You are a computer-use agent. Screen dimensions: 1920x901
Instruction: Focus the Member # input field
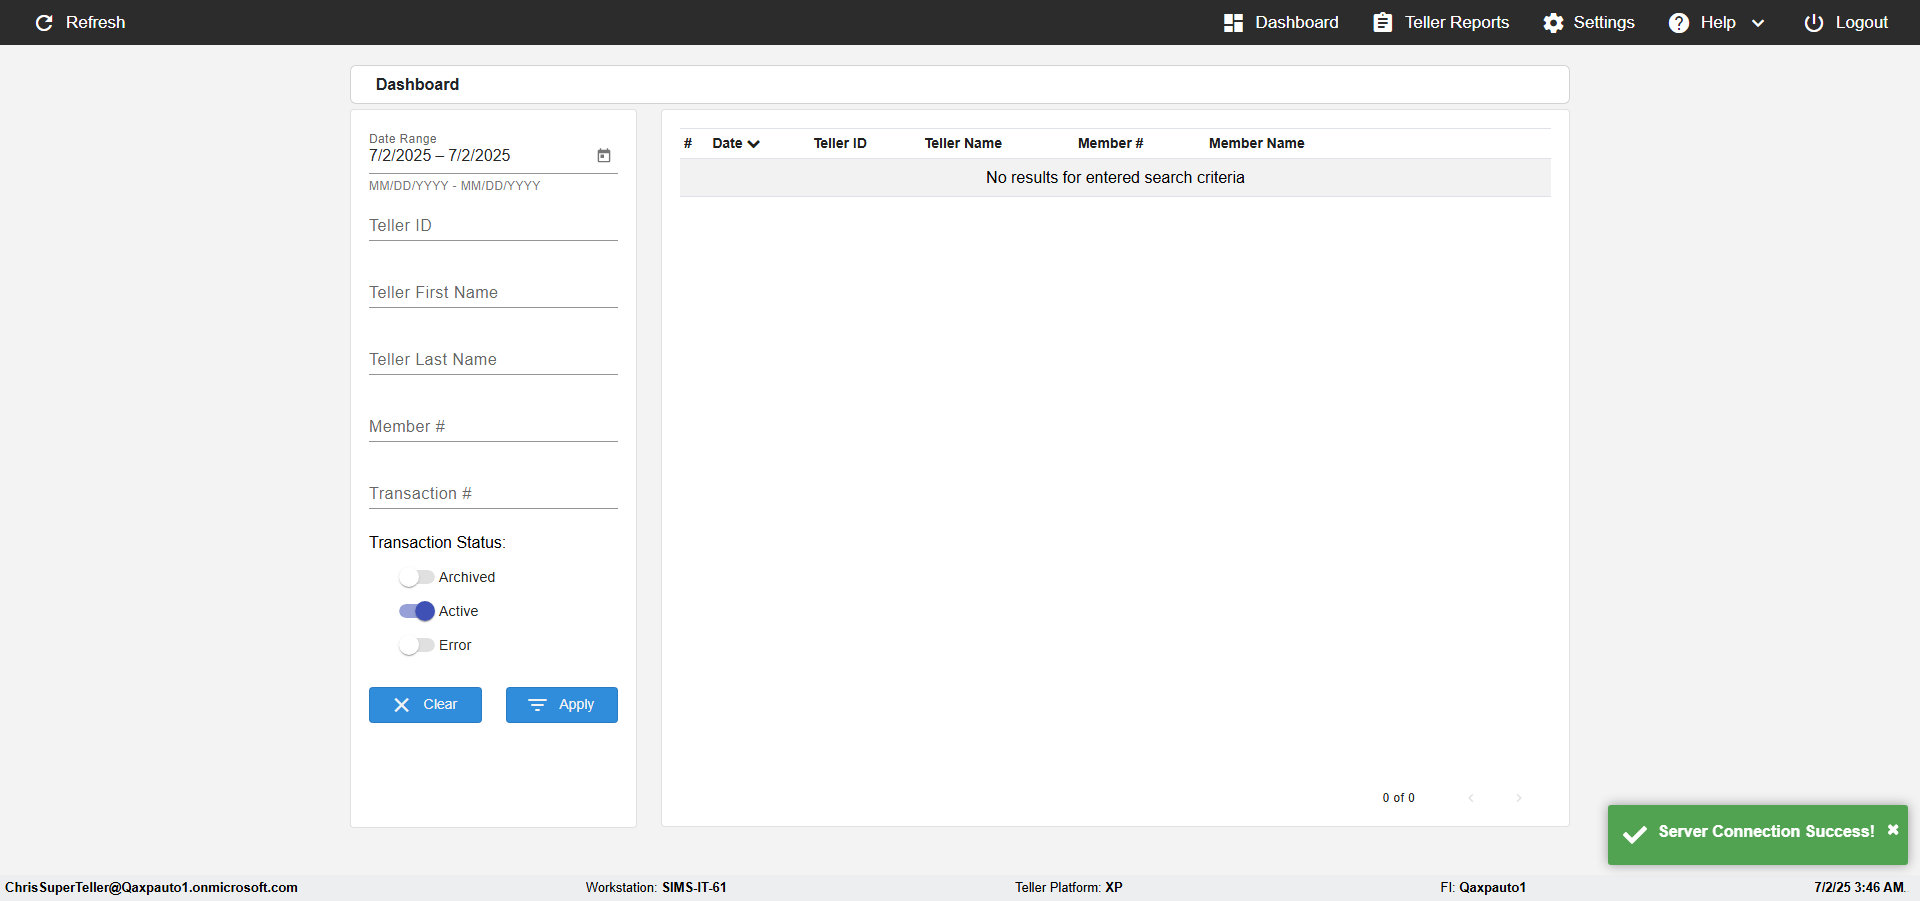pos(493,427)
